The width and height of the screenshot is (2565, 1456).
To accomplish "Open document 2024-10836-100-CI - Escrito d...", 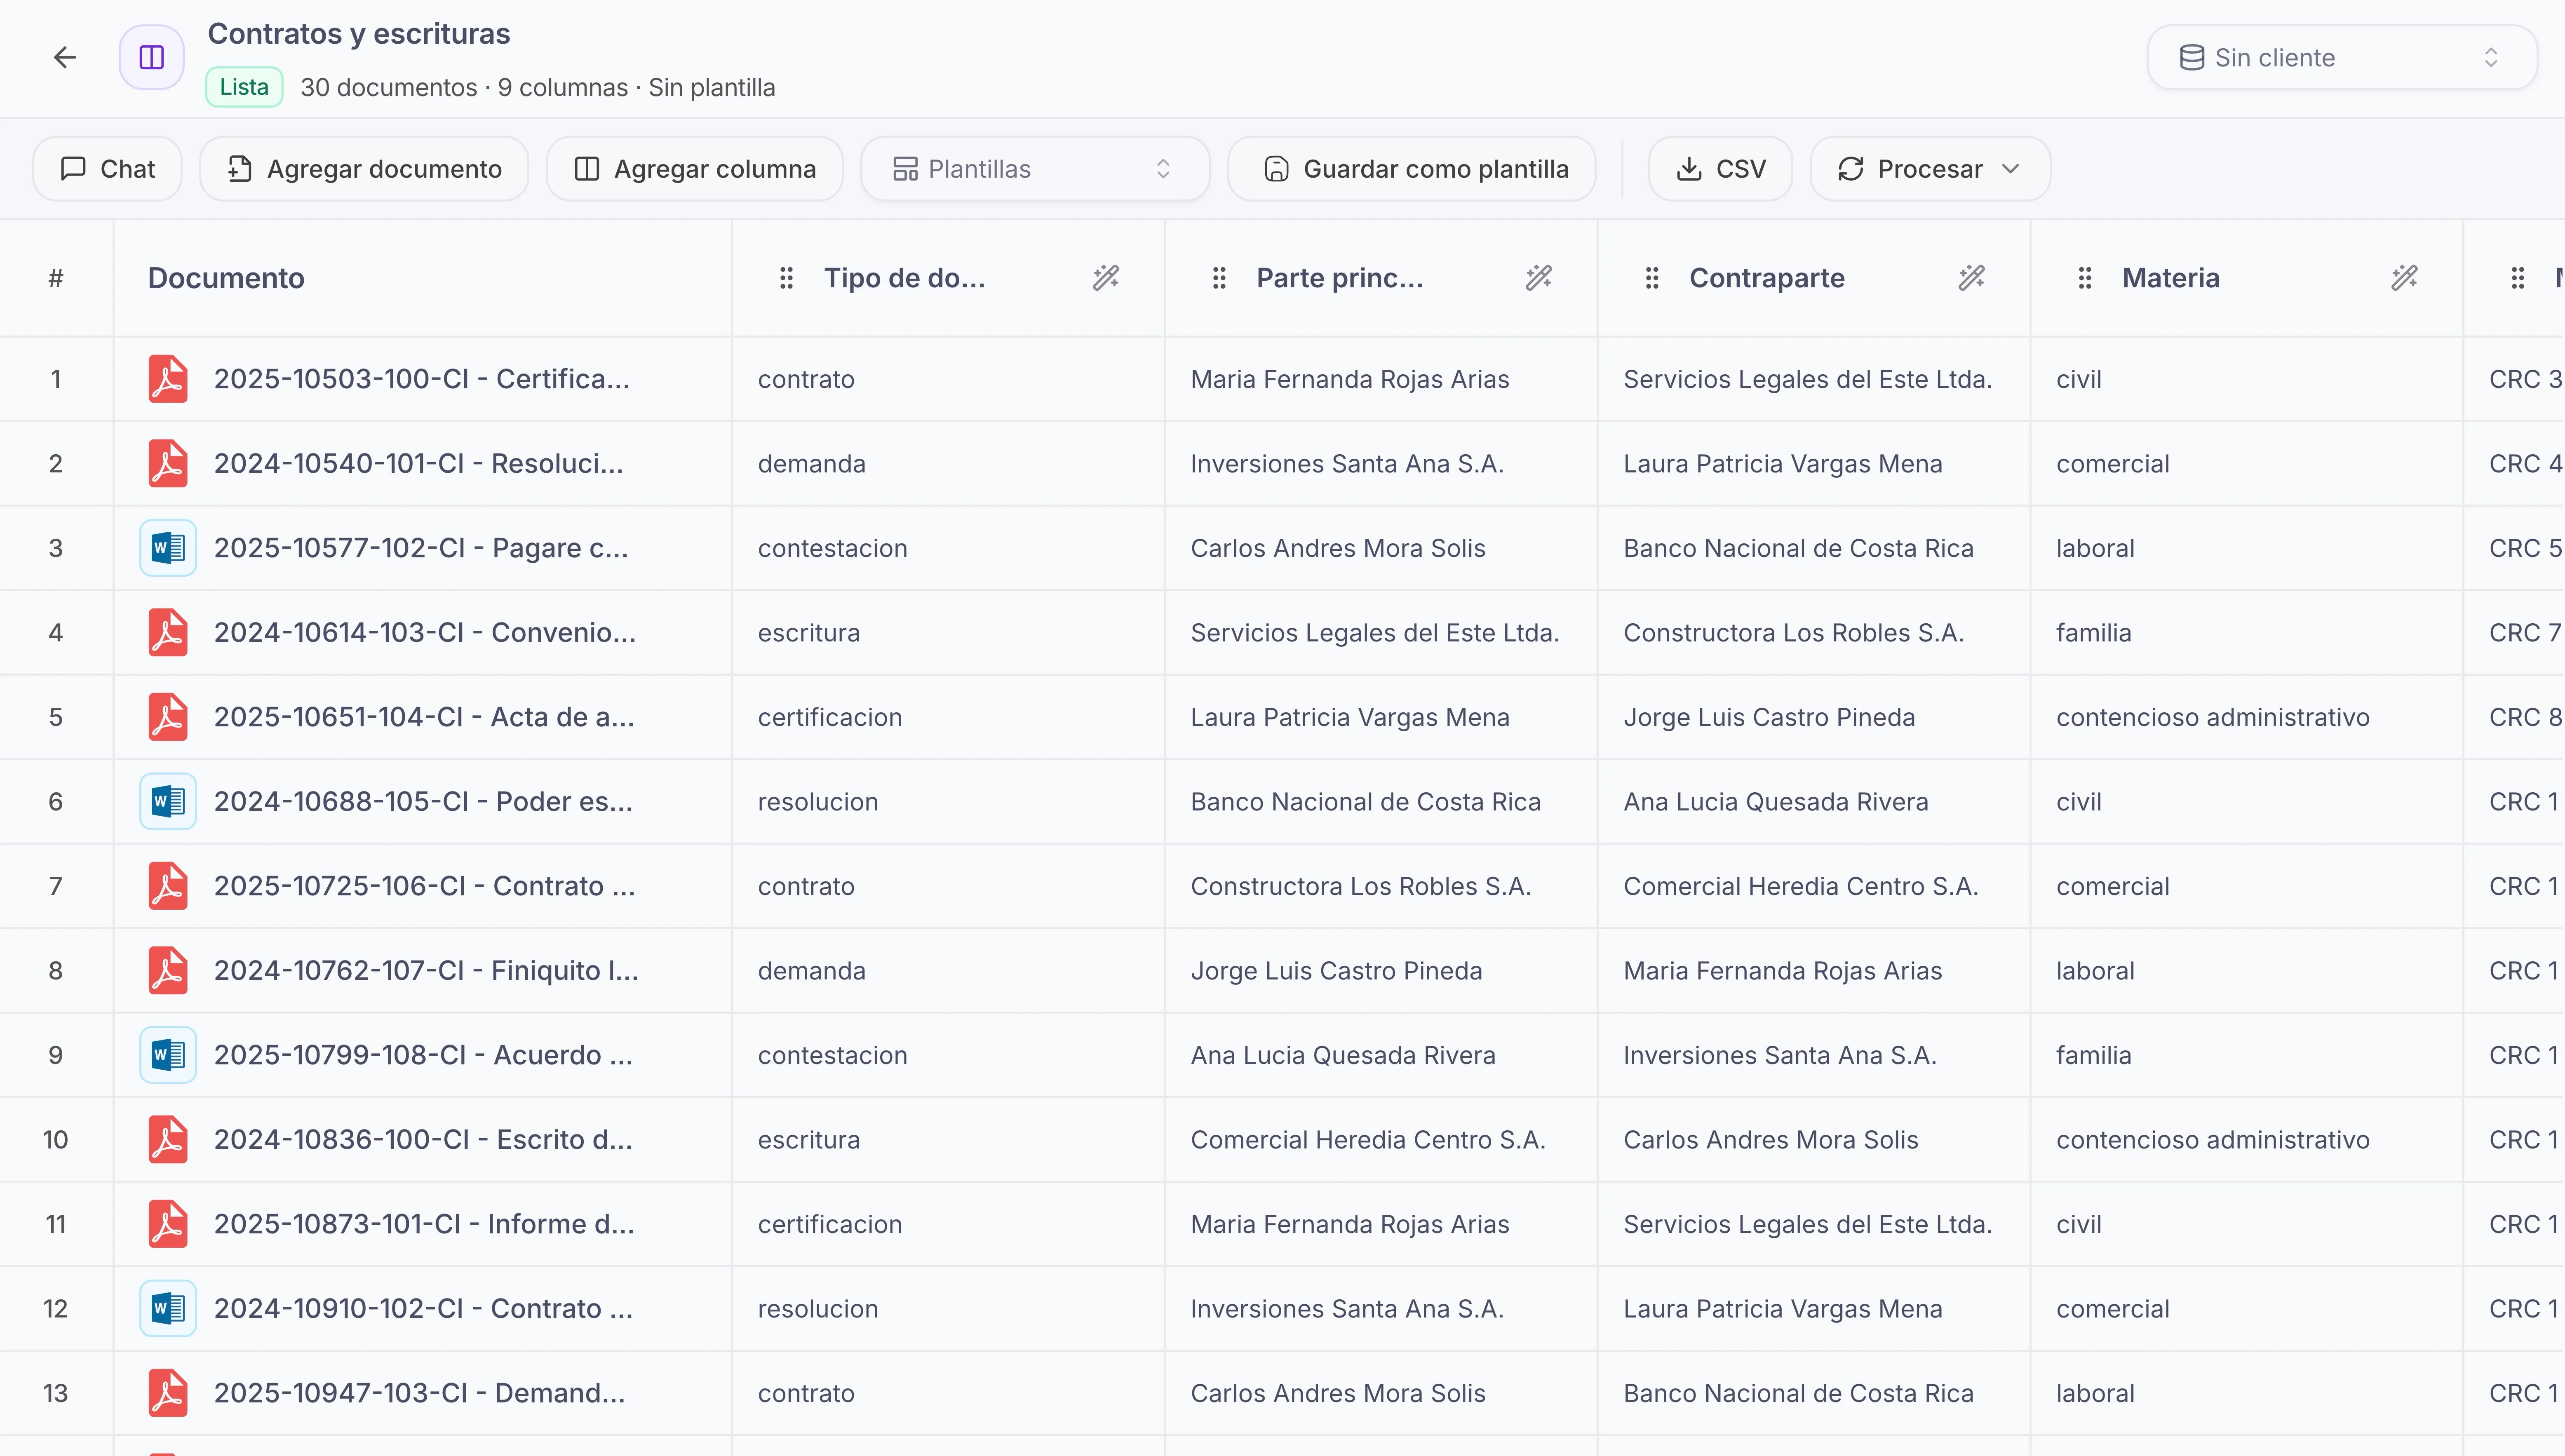I will point(423,1140).
